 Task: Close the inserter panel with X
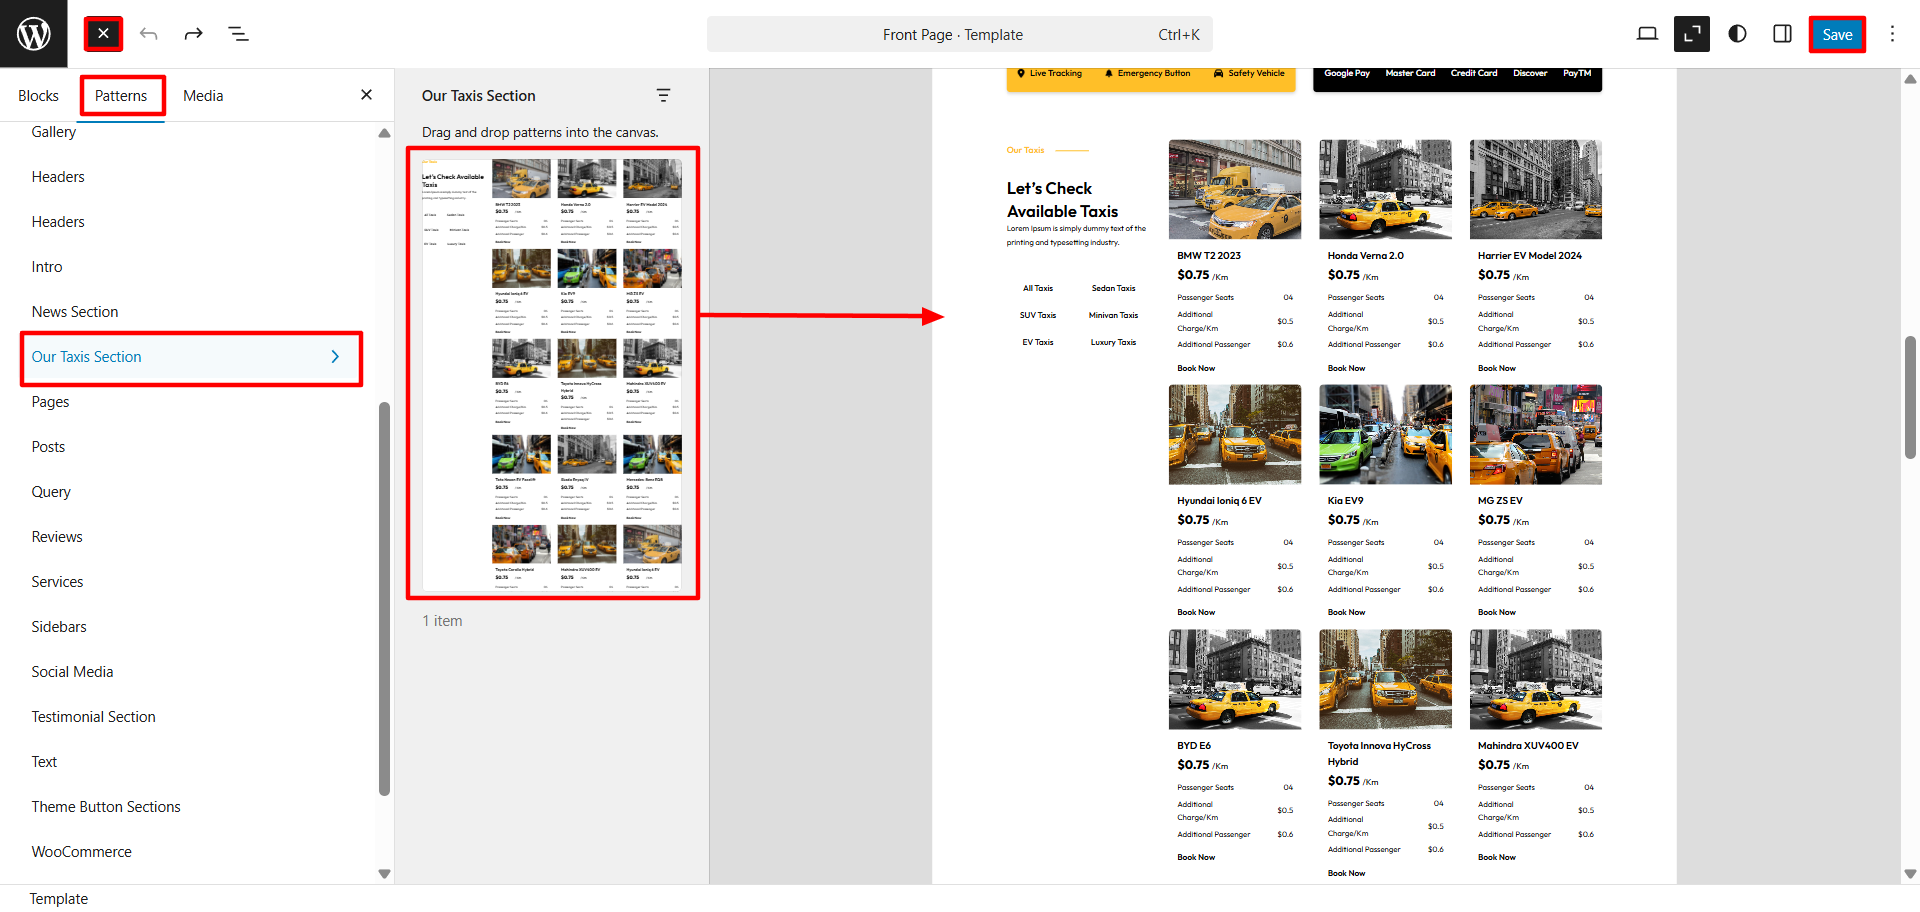point(366,95)
